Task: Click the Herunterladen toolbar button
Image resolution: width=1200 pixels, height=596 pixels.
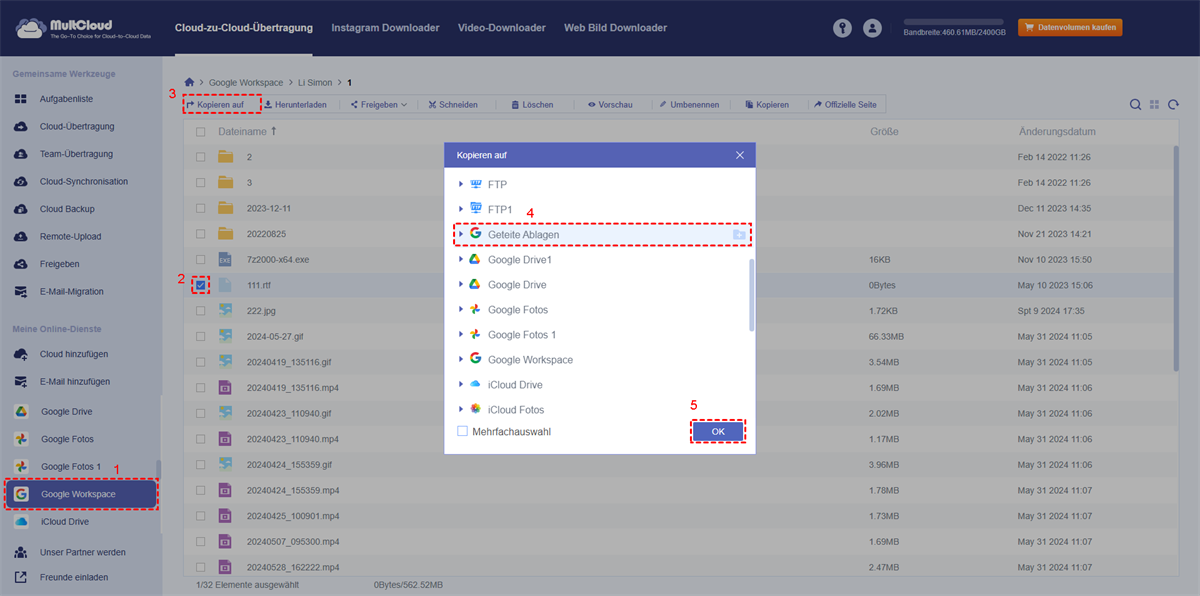Action: coord(295,104)
